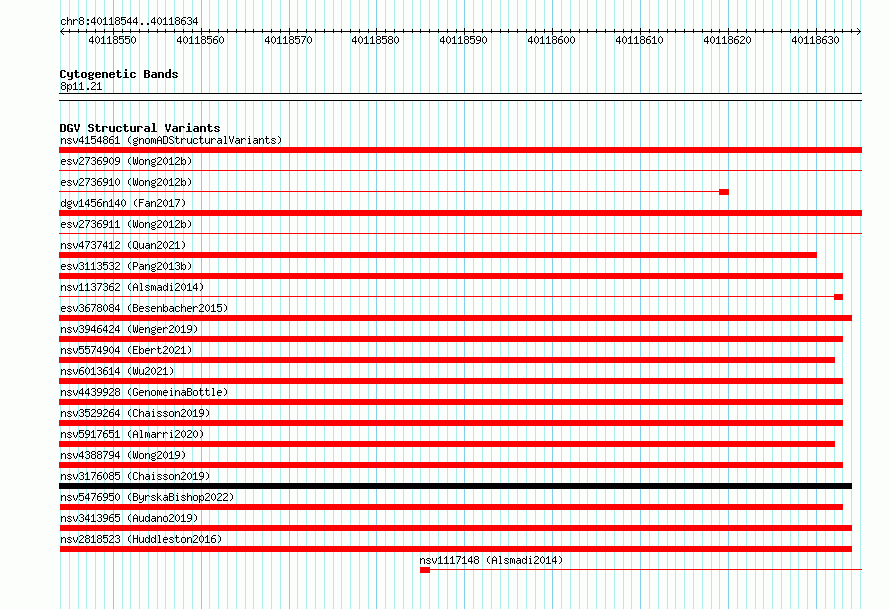Click ruler position 40118610

[639, 40]
